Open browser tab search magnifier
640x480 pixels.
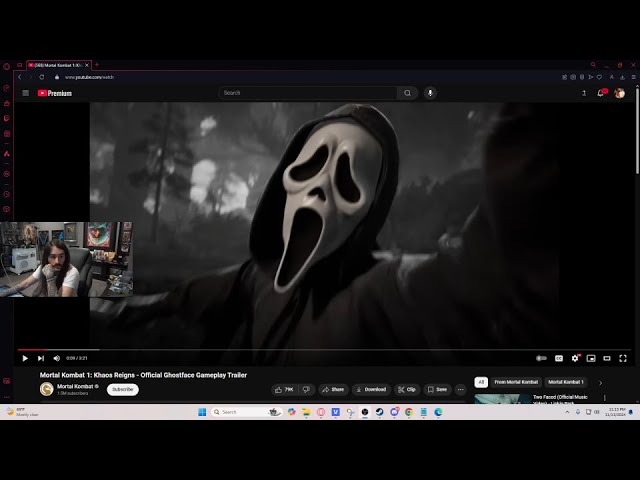[593, 64]
